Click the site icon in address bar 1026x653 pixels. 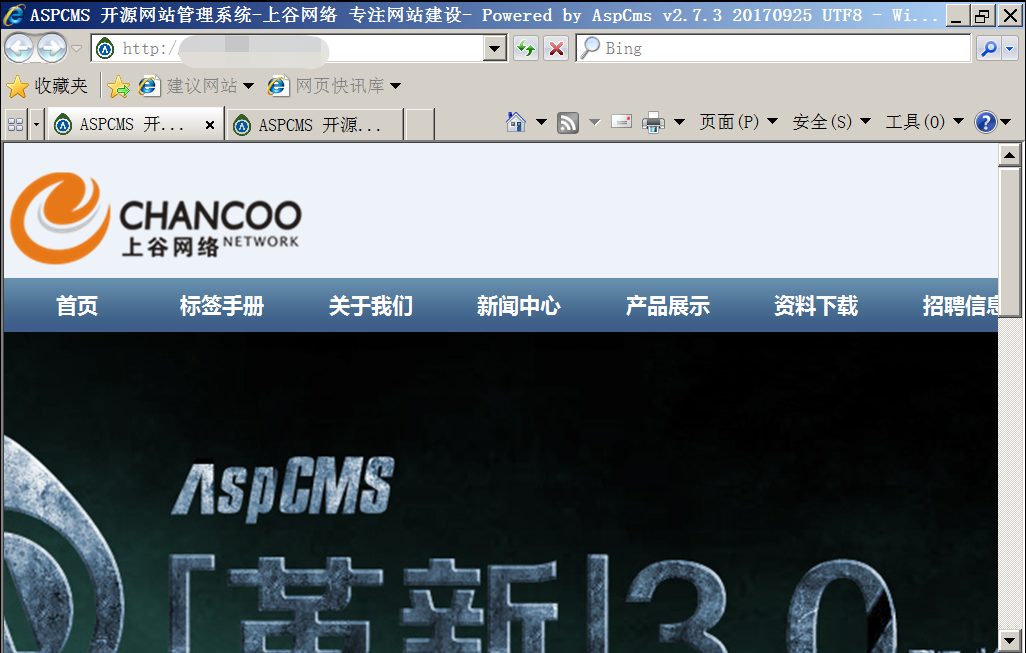point(105,48)
